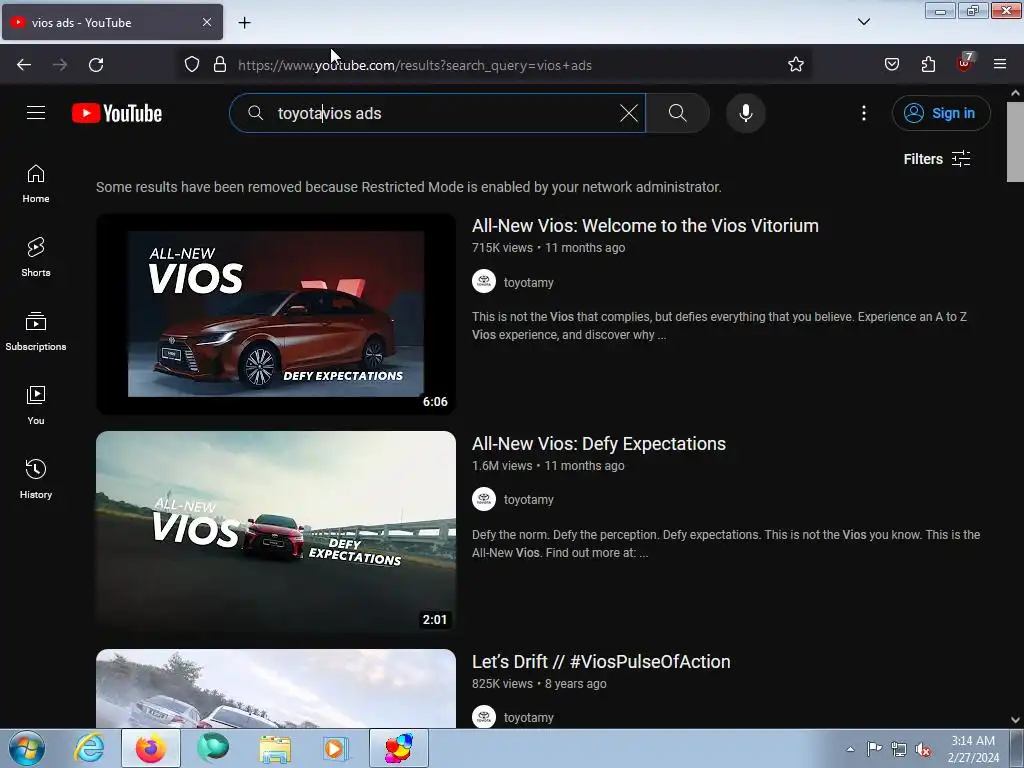This screenshot has height=768, width=1024.
Task: Open the Windows Start button
Action: pos(26,748)
